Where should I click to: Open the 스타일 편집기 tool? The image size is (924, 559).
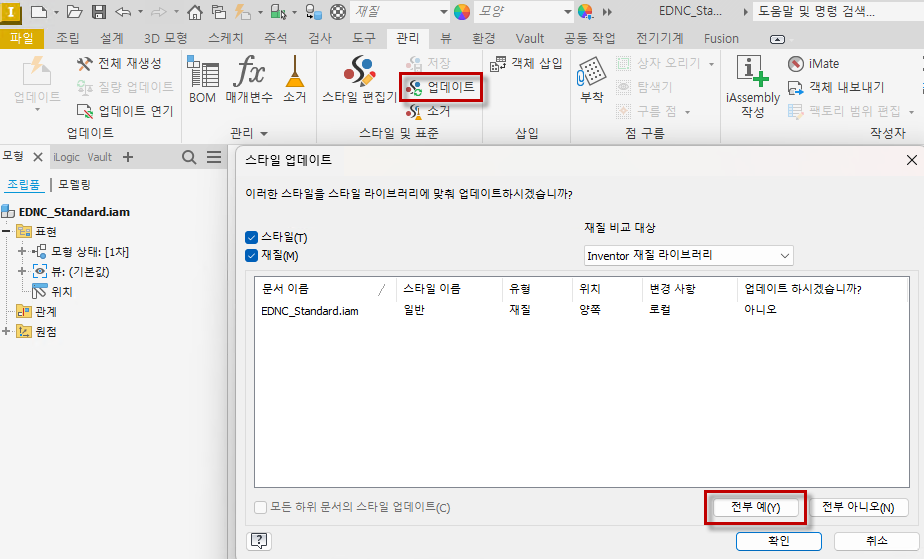pos(359,79)
